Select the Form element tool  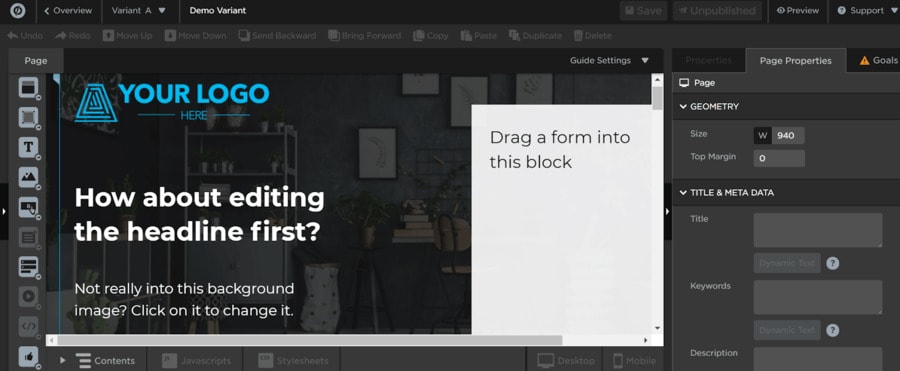point(28,237)
